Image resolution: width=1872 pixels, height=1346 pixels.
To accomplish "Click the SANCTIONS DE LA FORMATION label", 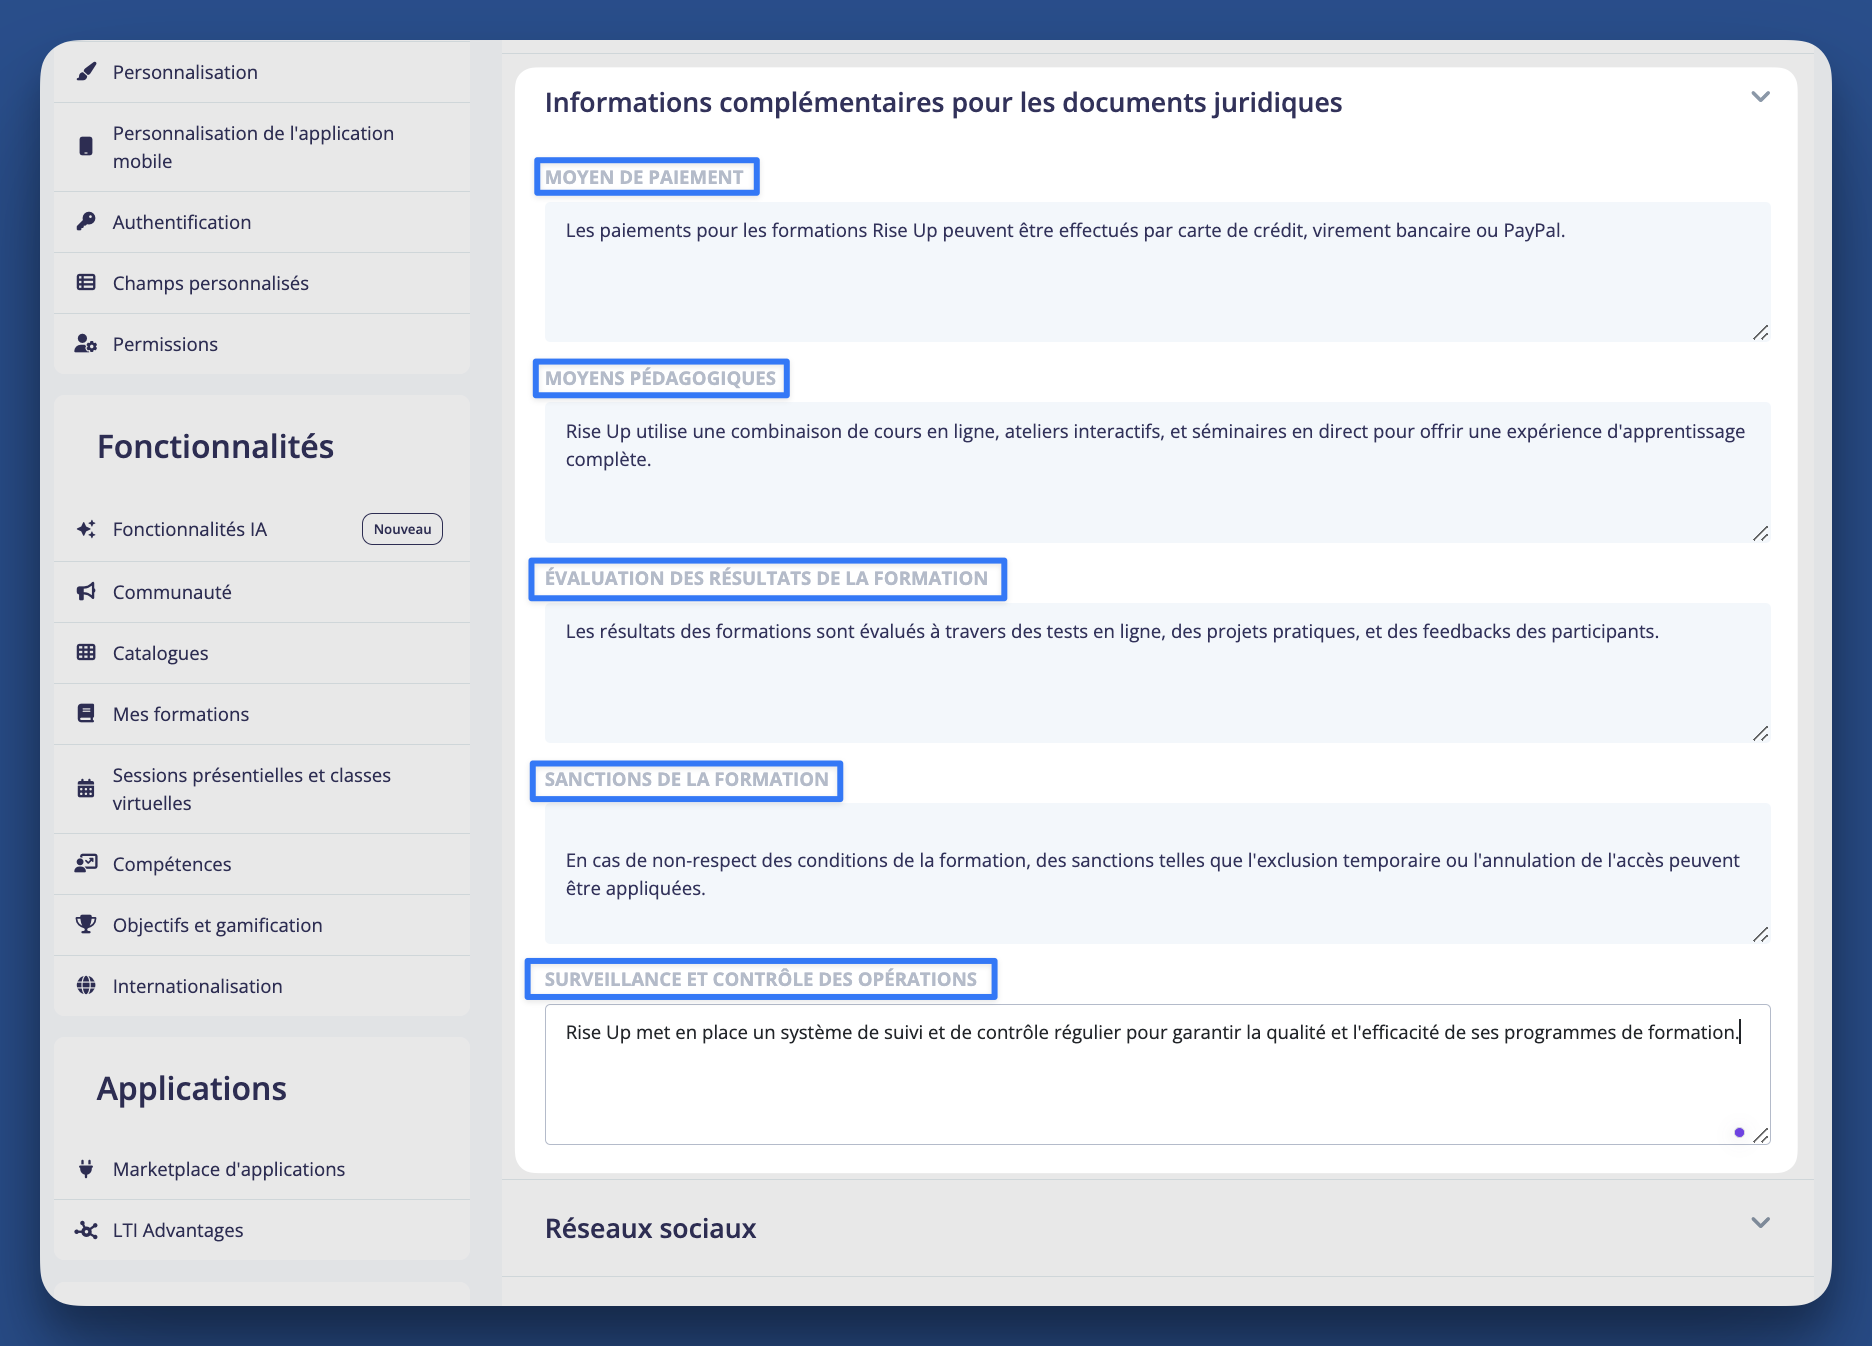I will point(686,779).
